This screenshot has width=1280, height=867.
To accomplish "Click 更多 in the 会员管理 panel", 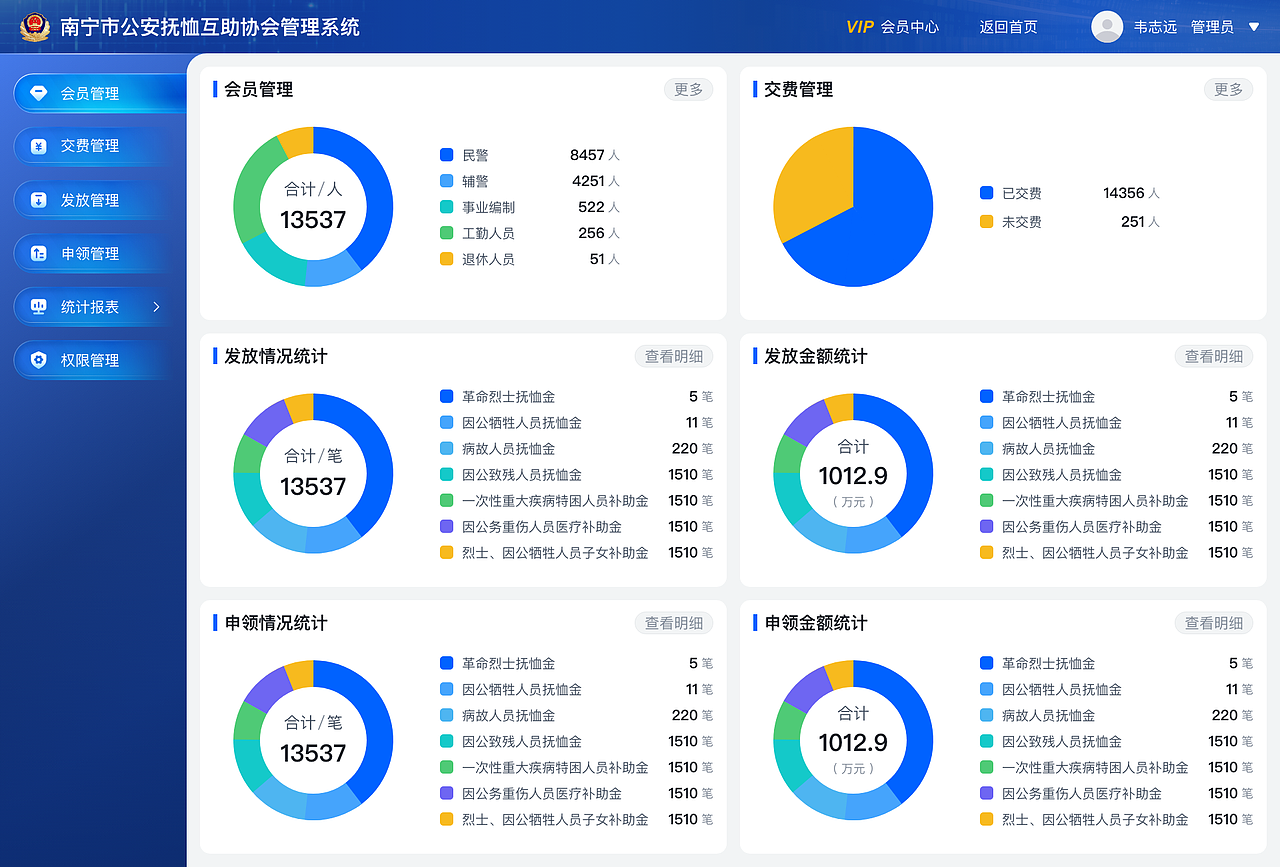I will pos(688,89).
